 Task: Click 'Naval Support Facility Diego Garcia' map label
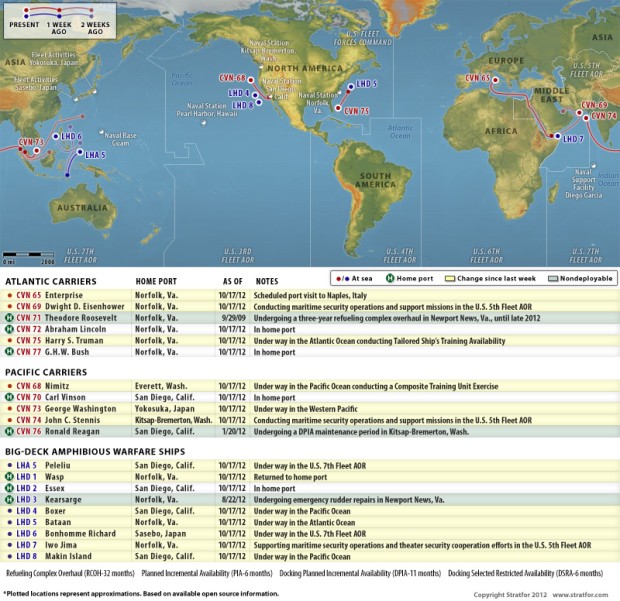tap(584, 183)
